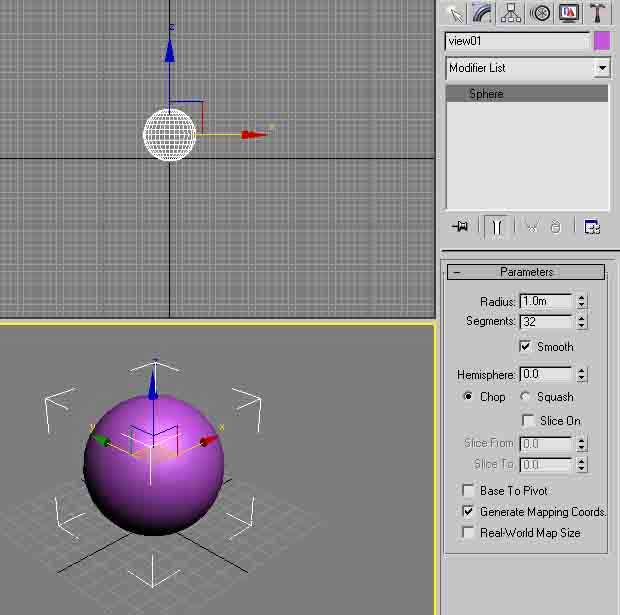Open the Utilities hammer panel

click(598, 13)
